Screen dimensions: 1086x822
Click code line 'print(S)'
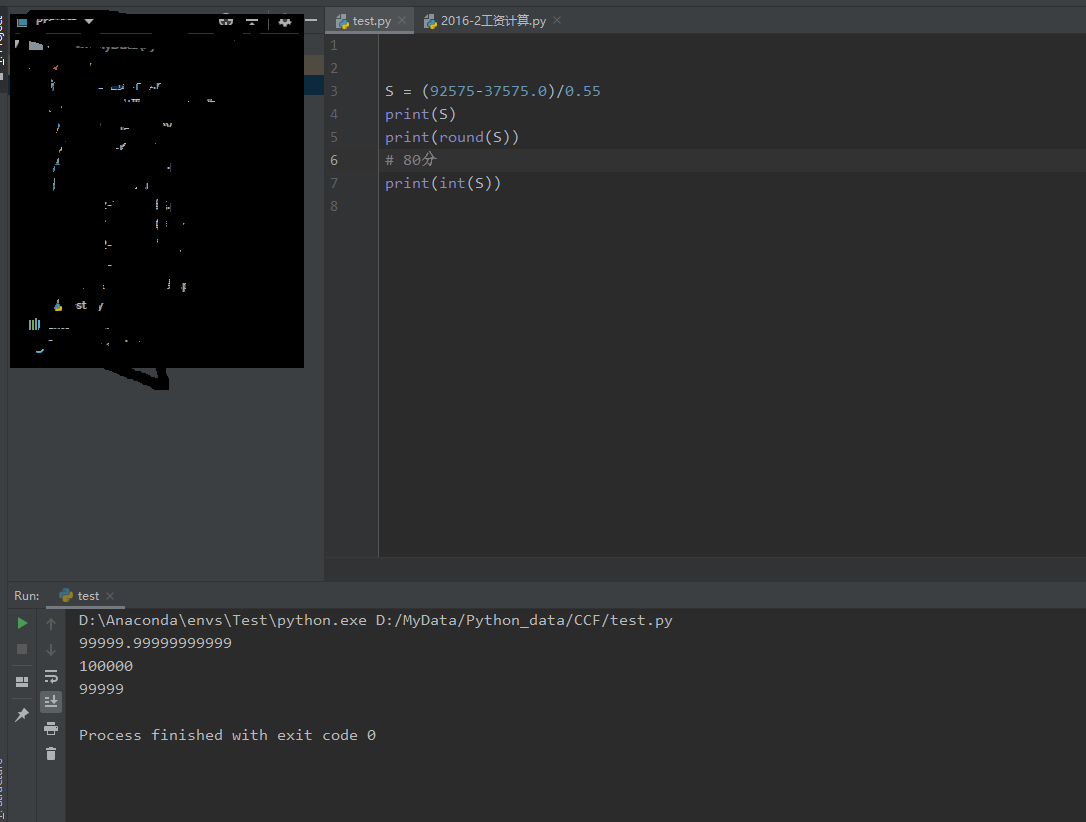(x=420, y=114)
